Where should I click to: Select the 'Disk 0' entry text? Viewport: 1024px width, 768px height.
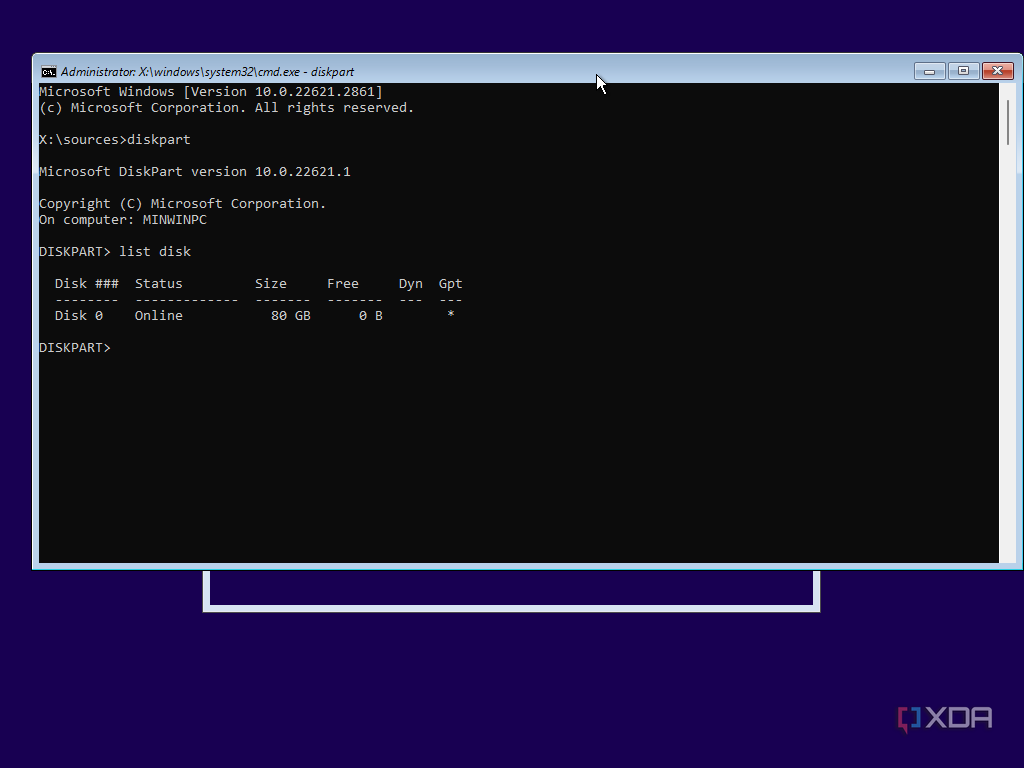(x=78, y=315)
